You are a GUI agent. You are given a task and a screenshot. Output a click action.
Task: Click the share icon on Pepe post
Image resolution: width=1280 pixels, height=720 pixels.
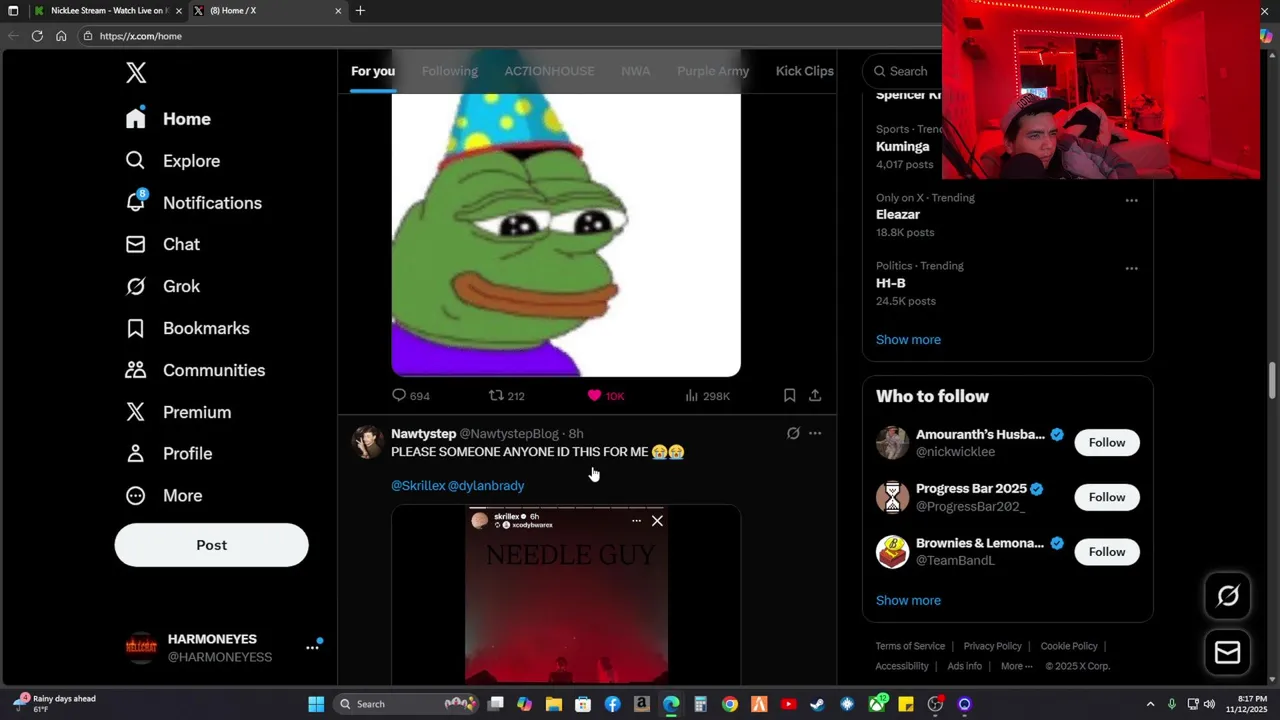tap(815, 395)
